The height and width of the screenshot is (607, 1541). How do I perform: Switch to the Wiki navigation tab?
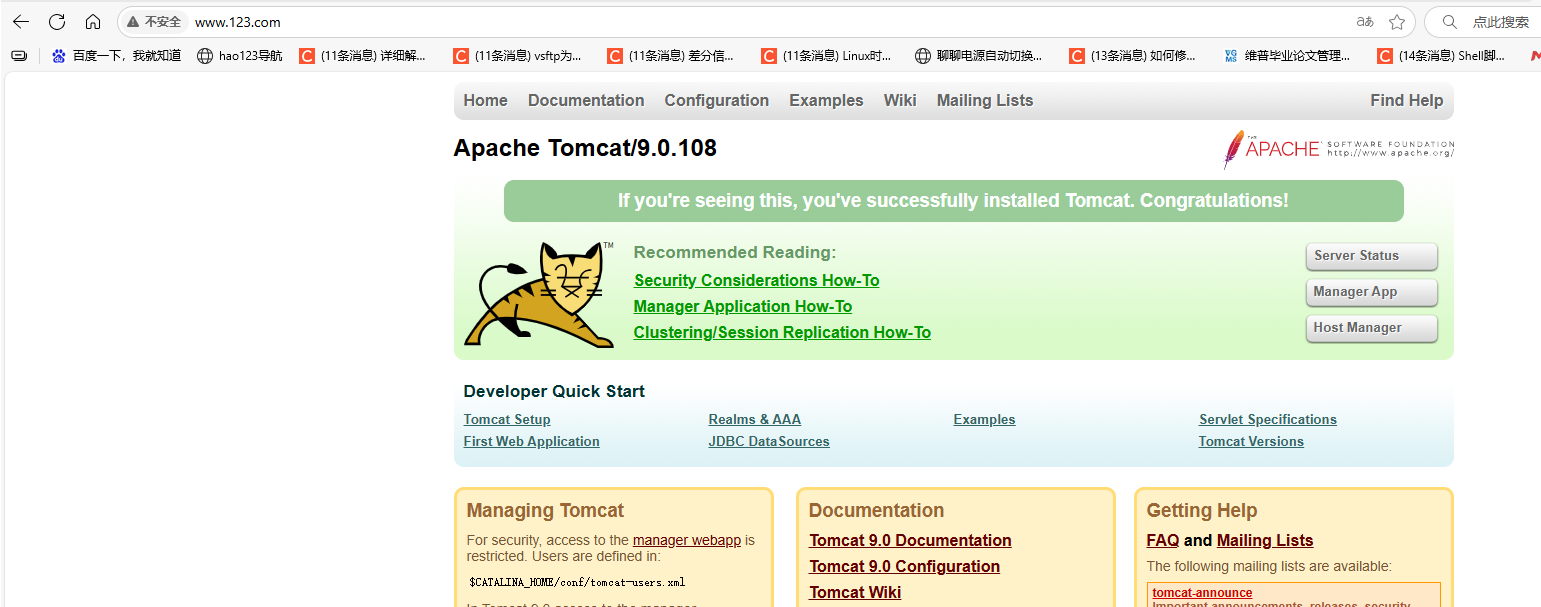coord(899,100)
